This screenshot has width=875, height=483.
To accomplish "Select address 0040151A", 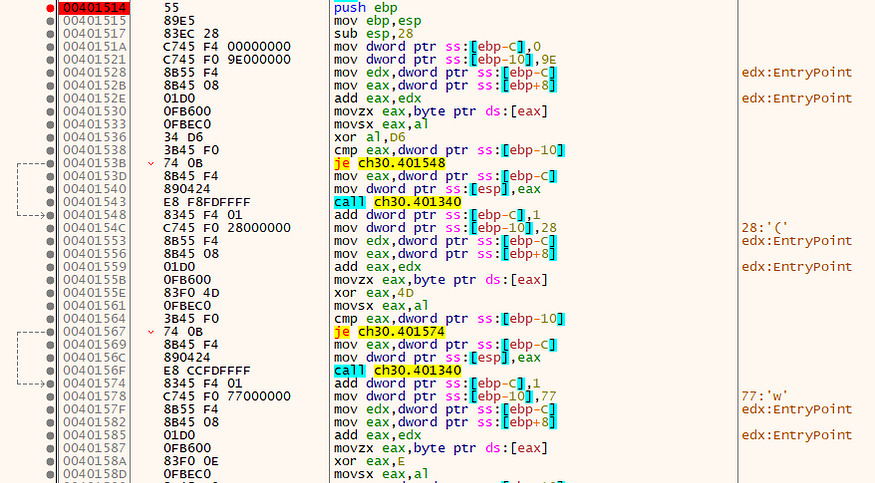I will click(94, 47).
